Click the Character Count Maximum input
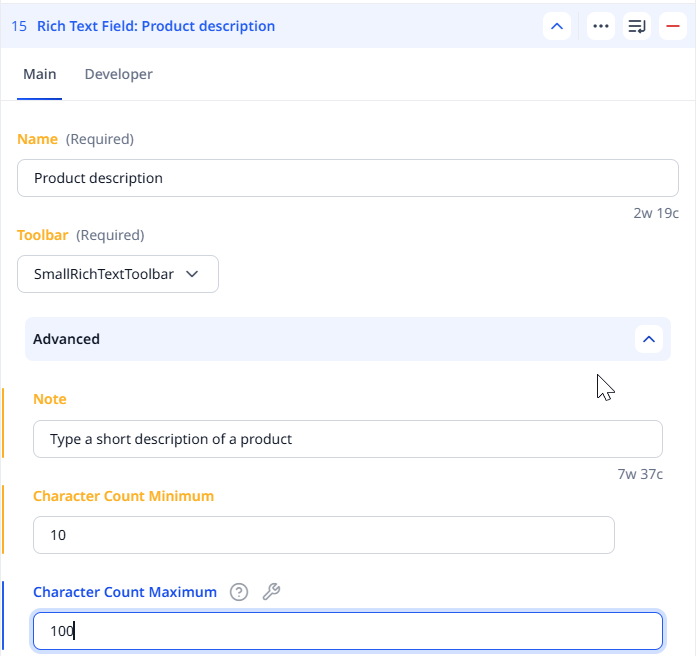 [x=348, y=631]
